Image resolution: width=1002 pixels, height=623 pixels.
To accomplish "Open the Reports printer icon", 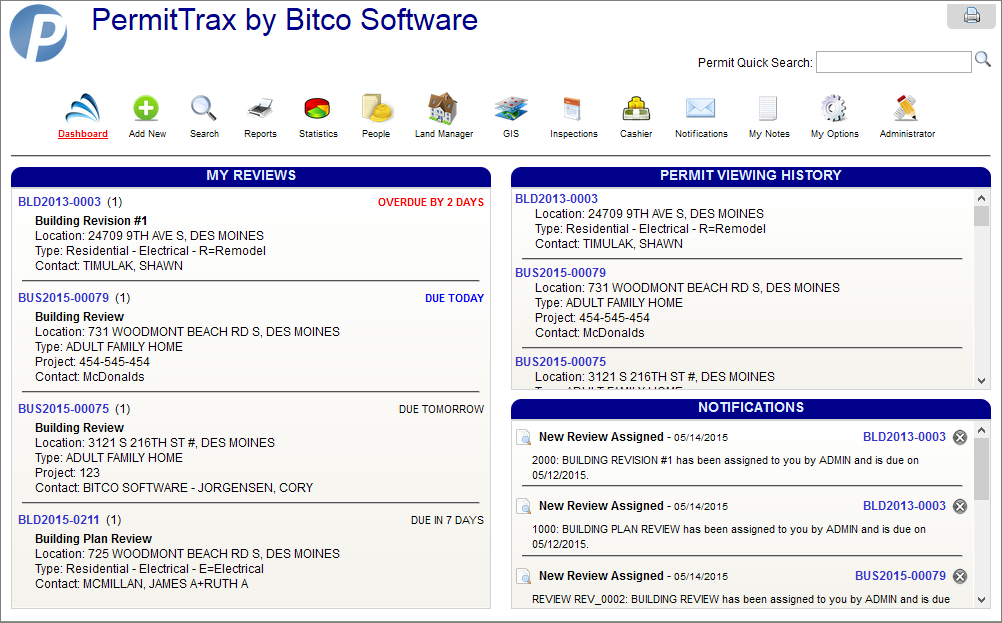I will [260, 109].
